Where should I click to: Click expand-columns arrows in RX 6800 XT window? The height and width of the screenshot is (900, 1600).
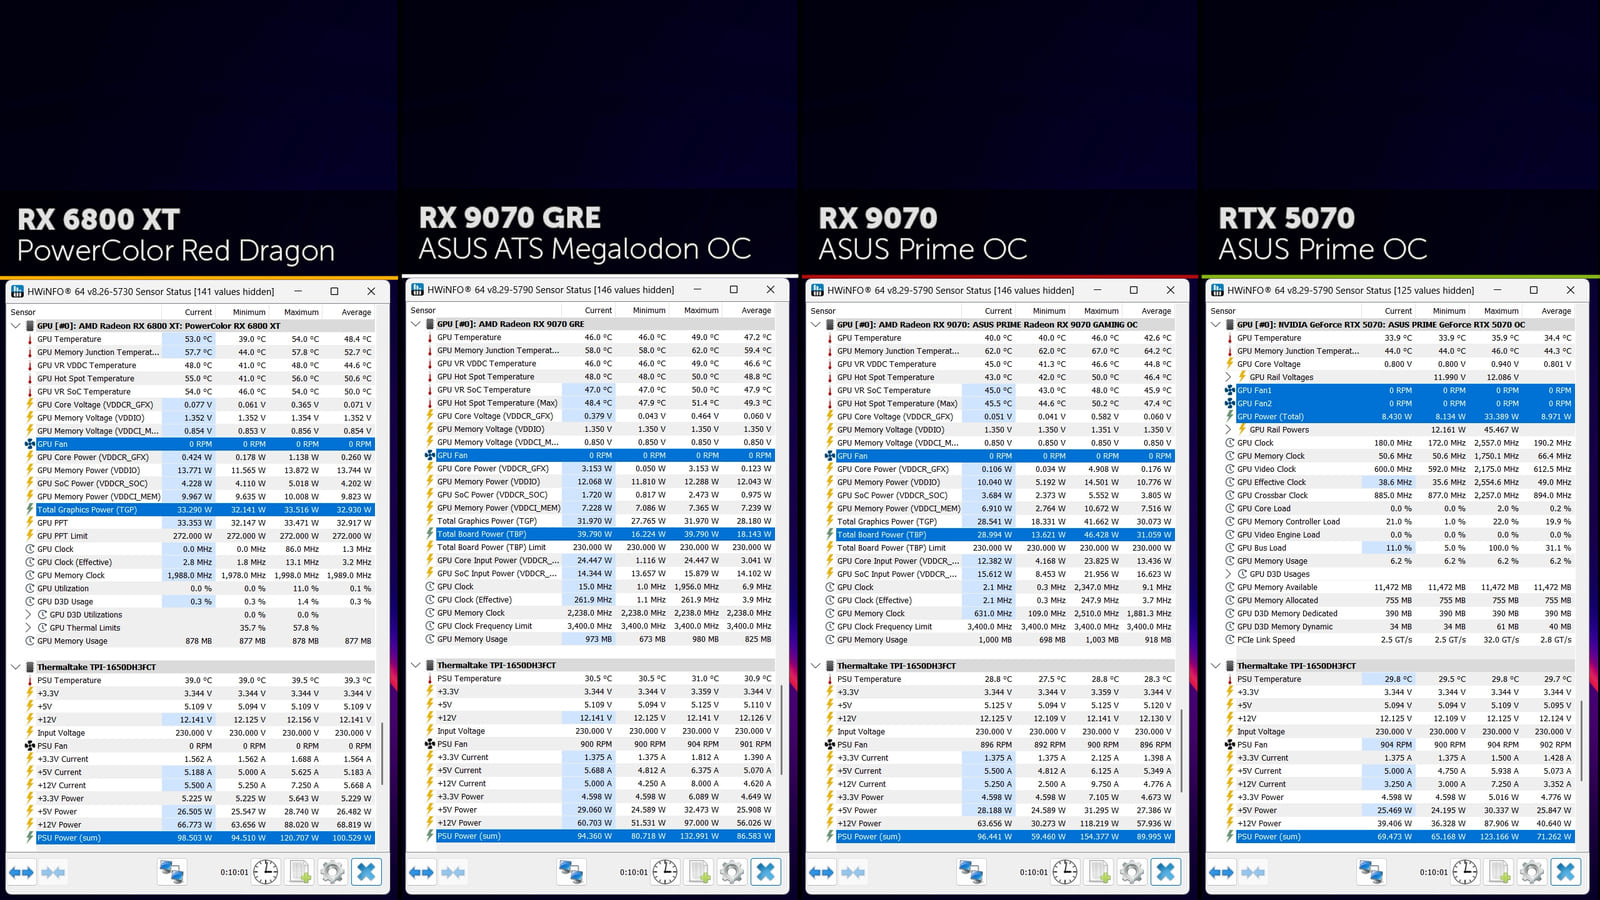click(x=21, y=873)
